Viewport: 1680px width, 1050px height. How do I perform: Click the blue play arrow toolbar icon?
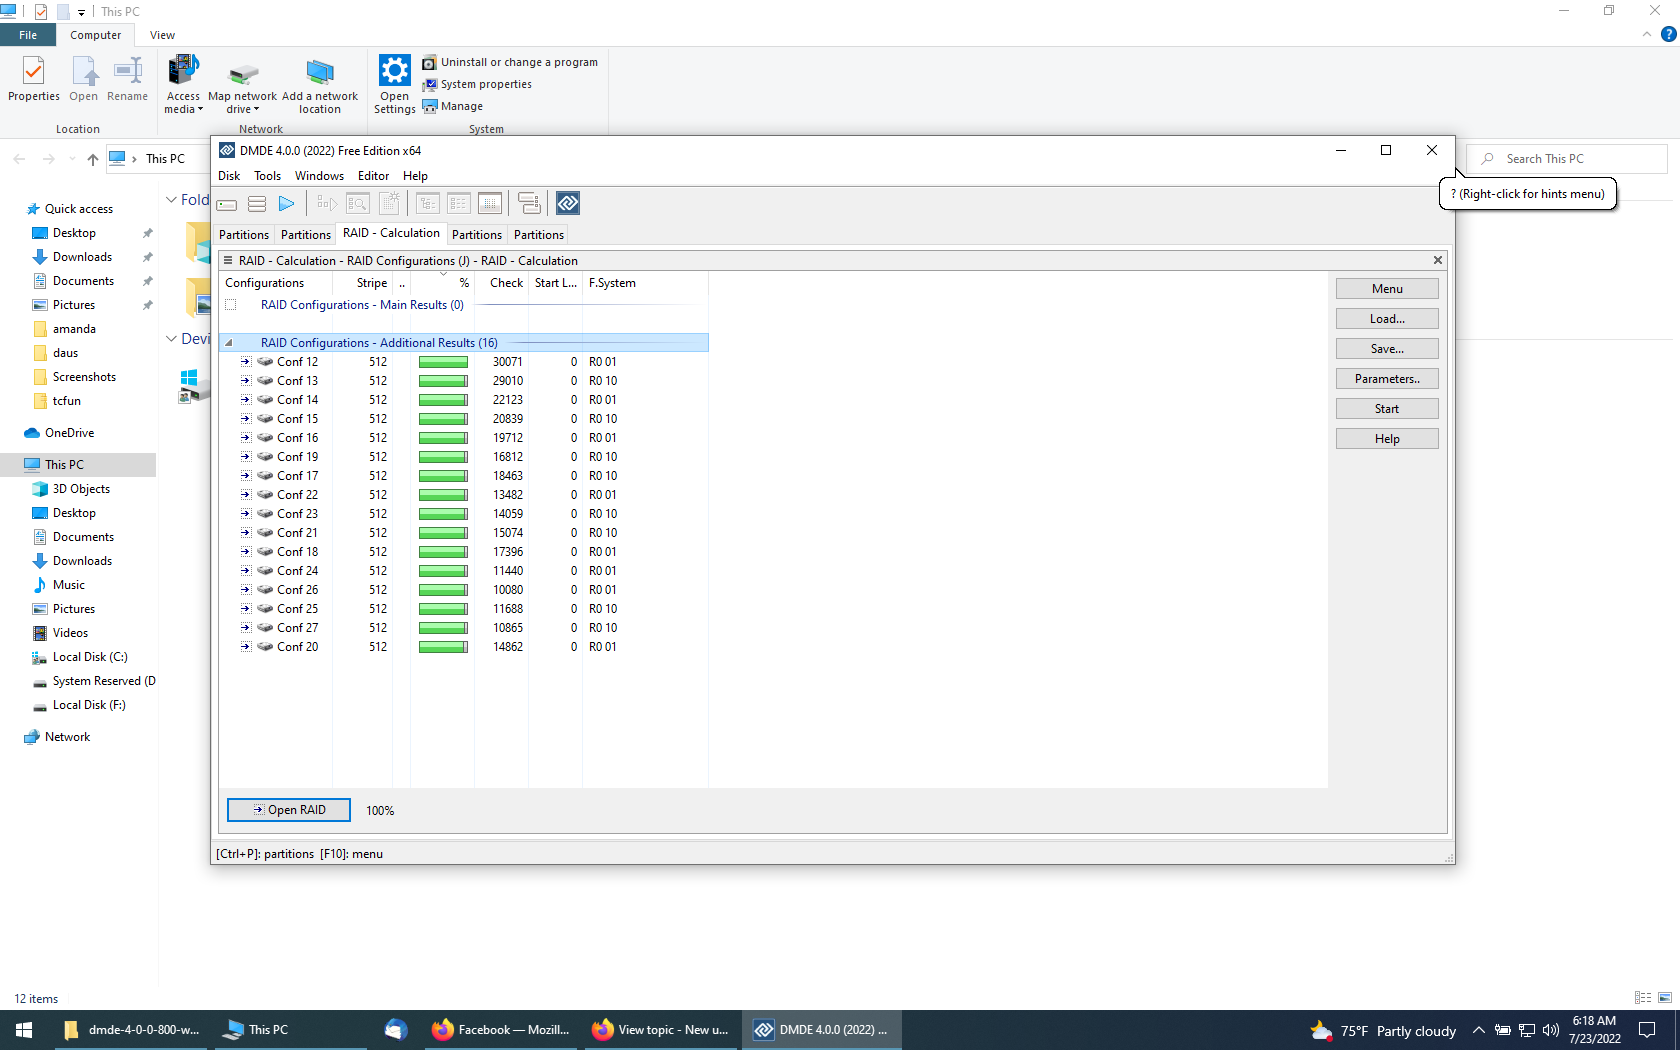tap(287, 204)
